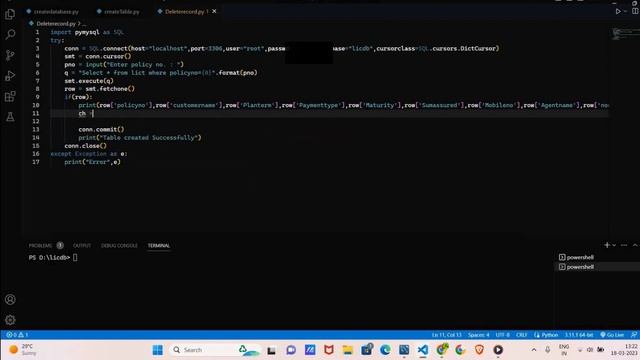Click Deleterecord.py in the breadcrumb
This screenshot has height=360, width=640.
pyautogui.click(x=56, y=24)
